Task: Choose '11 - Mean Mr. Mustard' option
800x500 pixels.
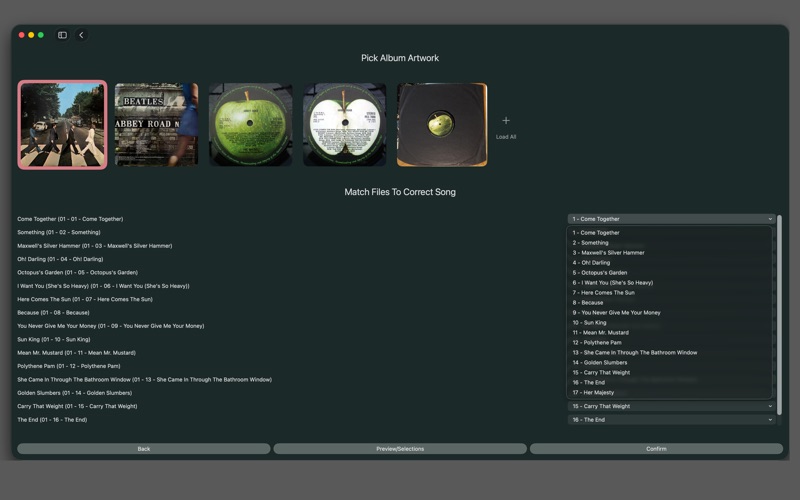Action: click(x=669, y=333)
